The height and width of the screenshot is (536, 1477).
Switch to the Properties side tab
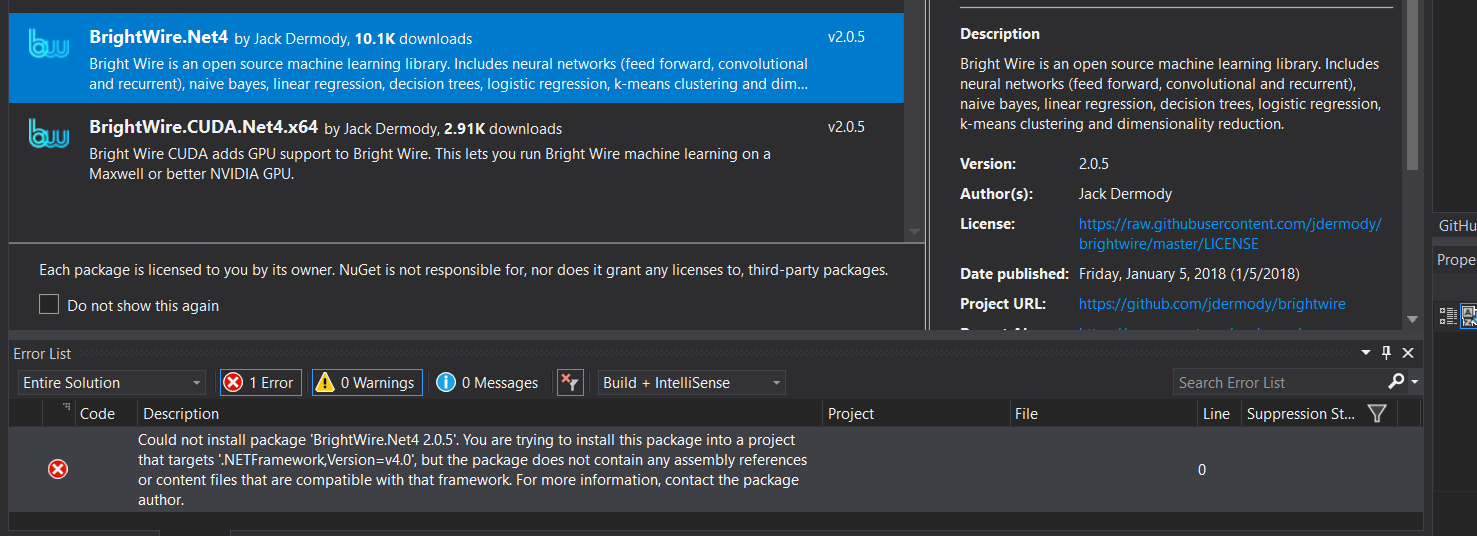(1457, 260)
